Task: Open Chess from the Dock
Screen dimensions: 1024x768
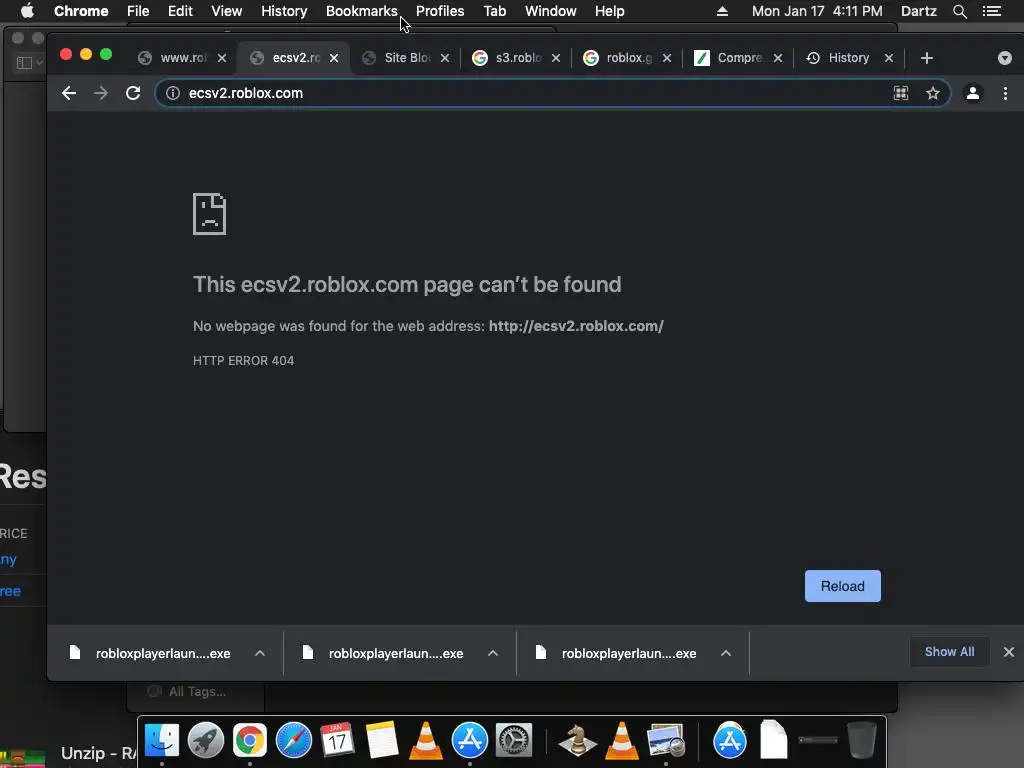Action: click(577, 741)
